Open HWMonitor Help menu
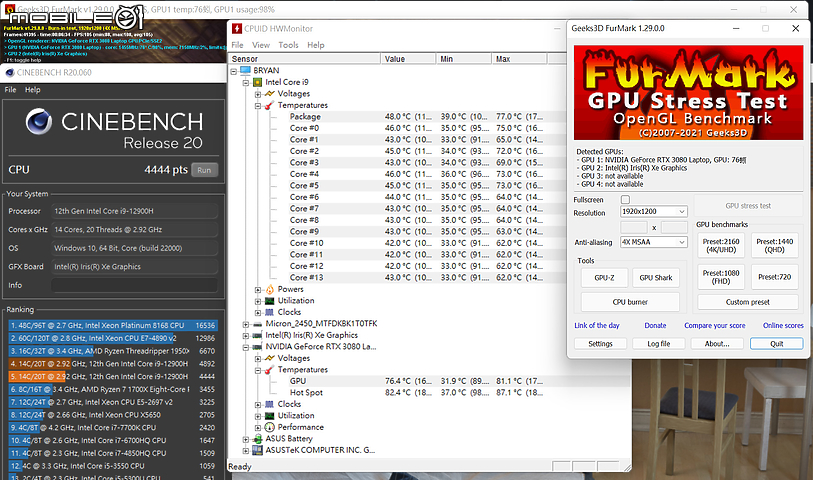 [x=315, y=45]
